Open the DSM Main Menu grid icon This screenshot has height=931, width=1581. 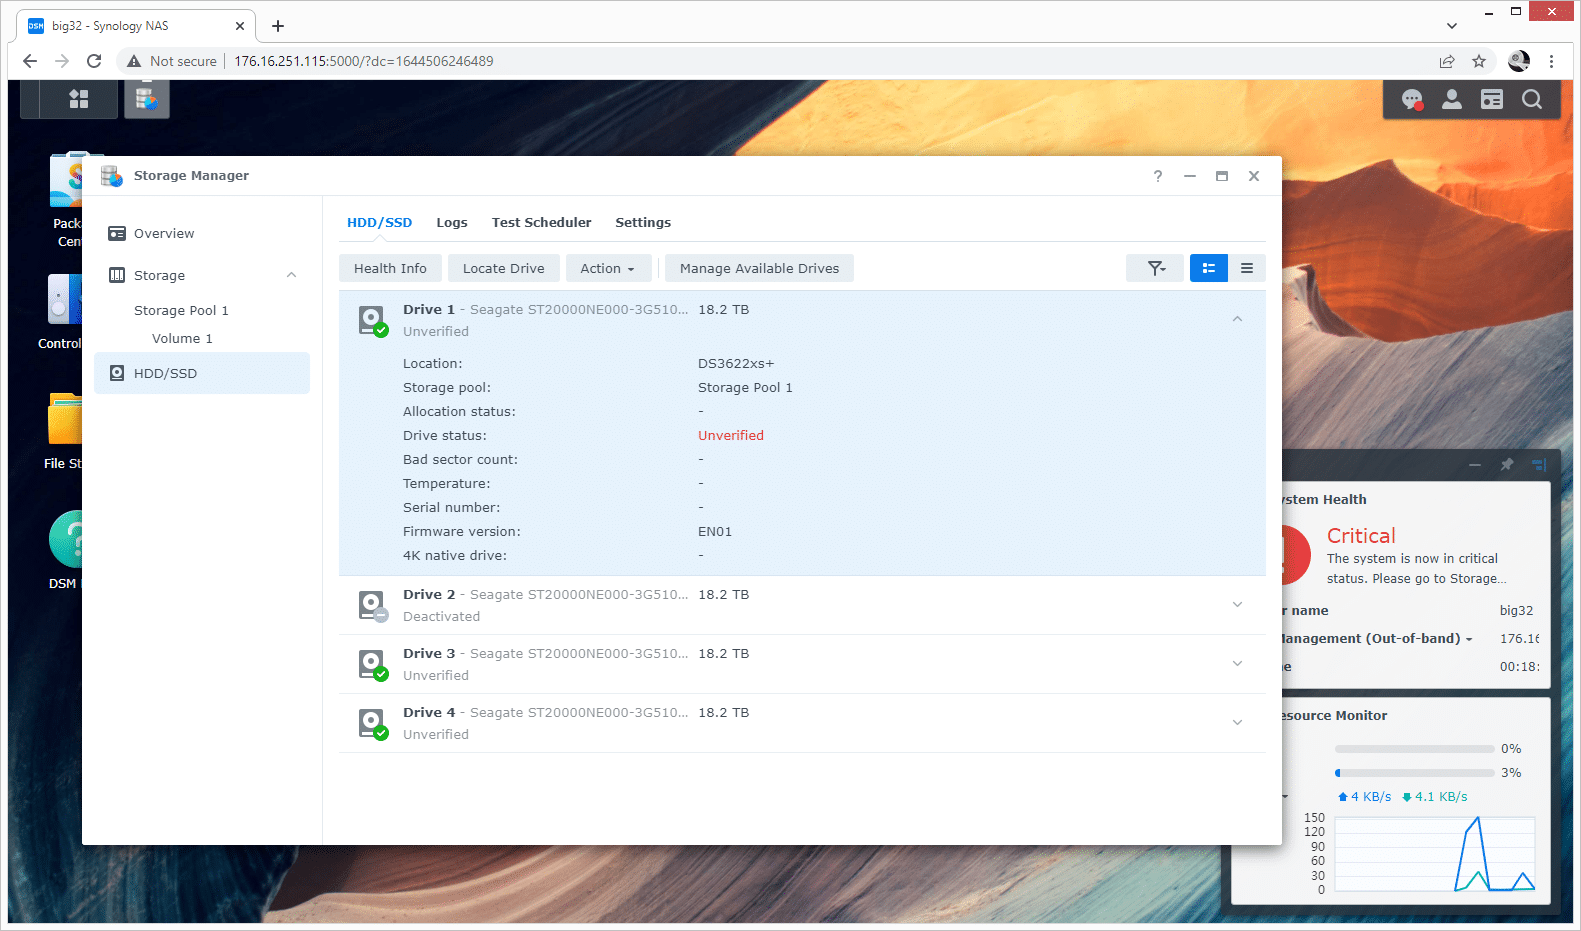(78, 99)
